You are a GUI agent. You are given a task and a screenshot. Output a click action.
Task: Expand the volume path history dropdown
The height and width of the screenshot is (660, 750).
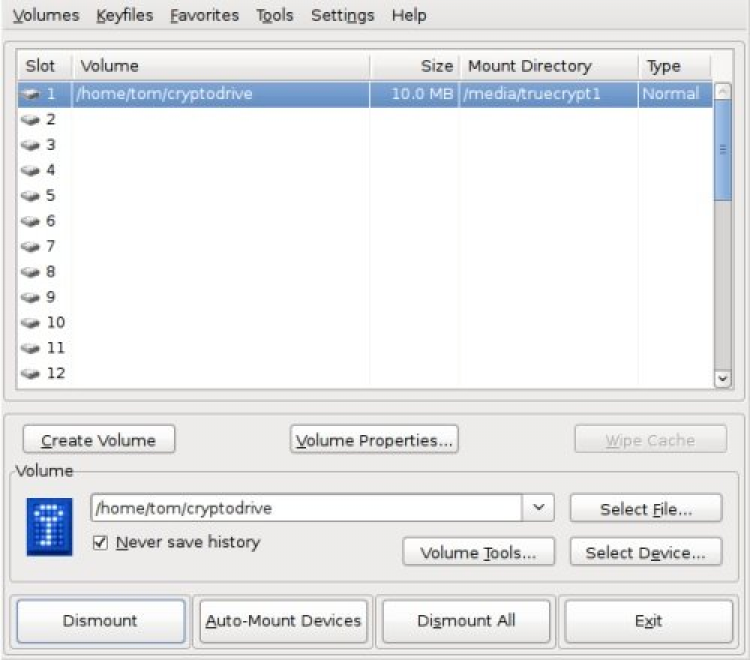[538, 507]
